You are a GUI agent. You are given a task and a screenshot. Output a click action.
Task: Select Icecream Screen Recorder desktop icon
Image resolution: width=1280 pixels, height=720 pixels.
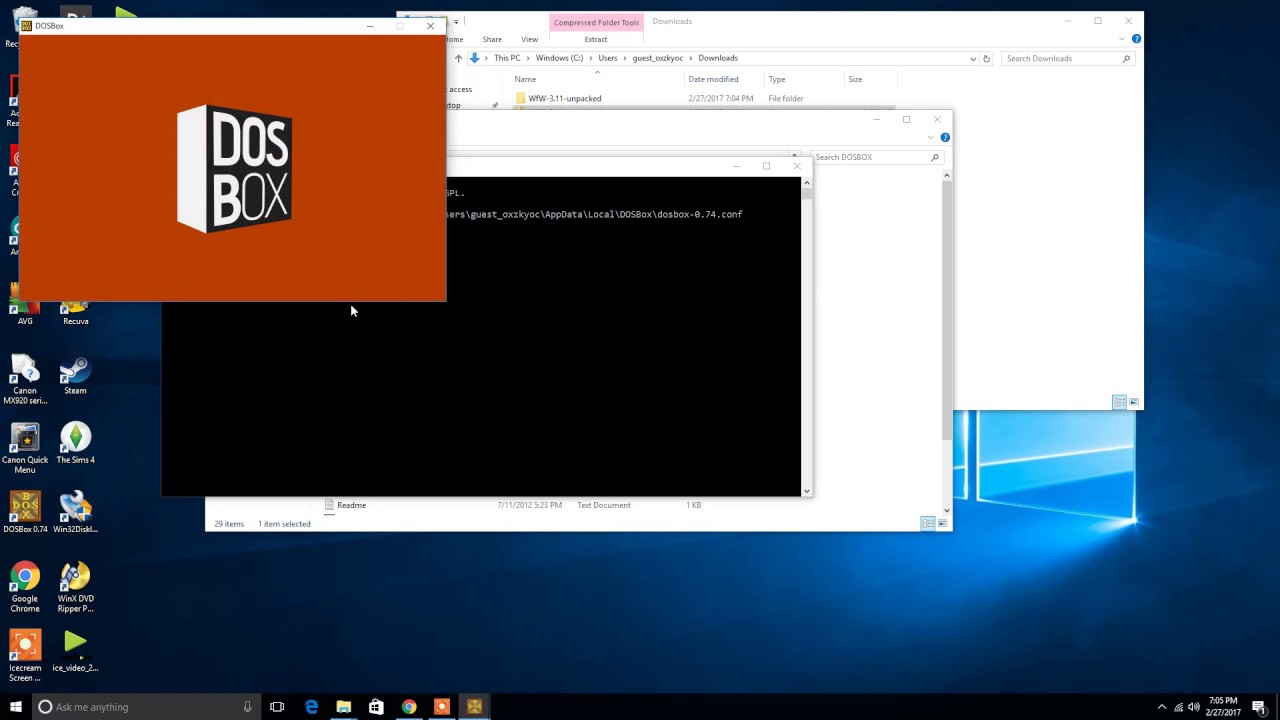click(25, 656)
